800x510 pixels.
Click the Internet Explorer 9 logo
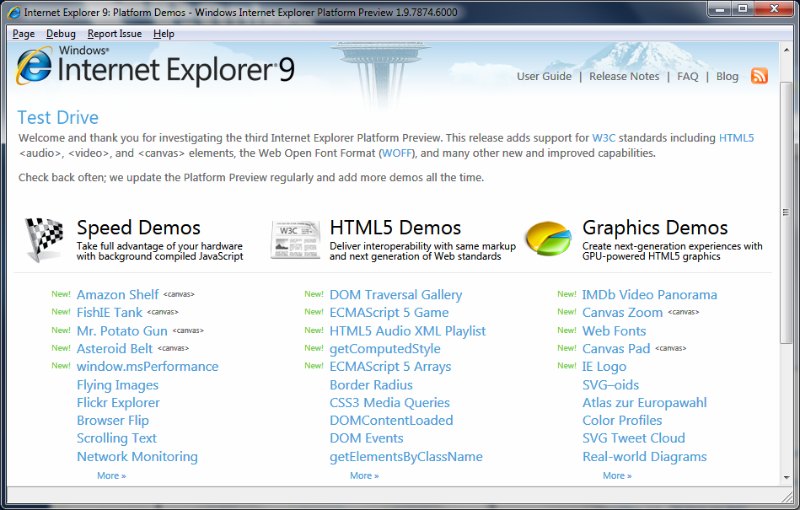(x=155, y=66)
